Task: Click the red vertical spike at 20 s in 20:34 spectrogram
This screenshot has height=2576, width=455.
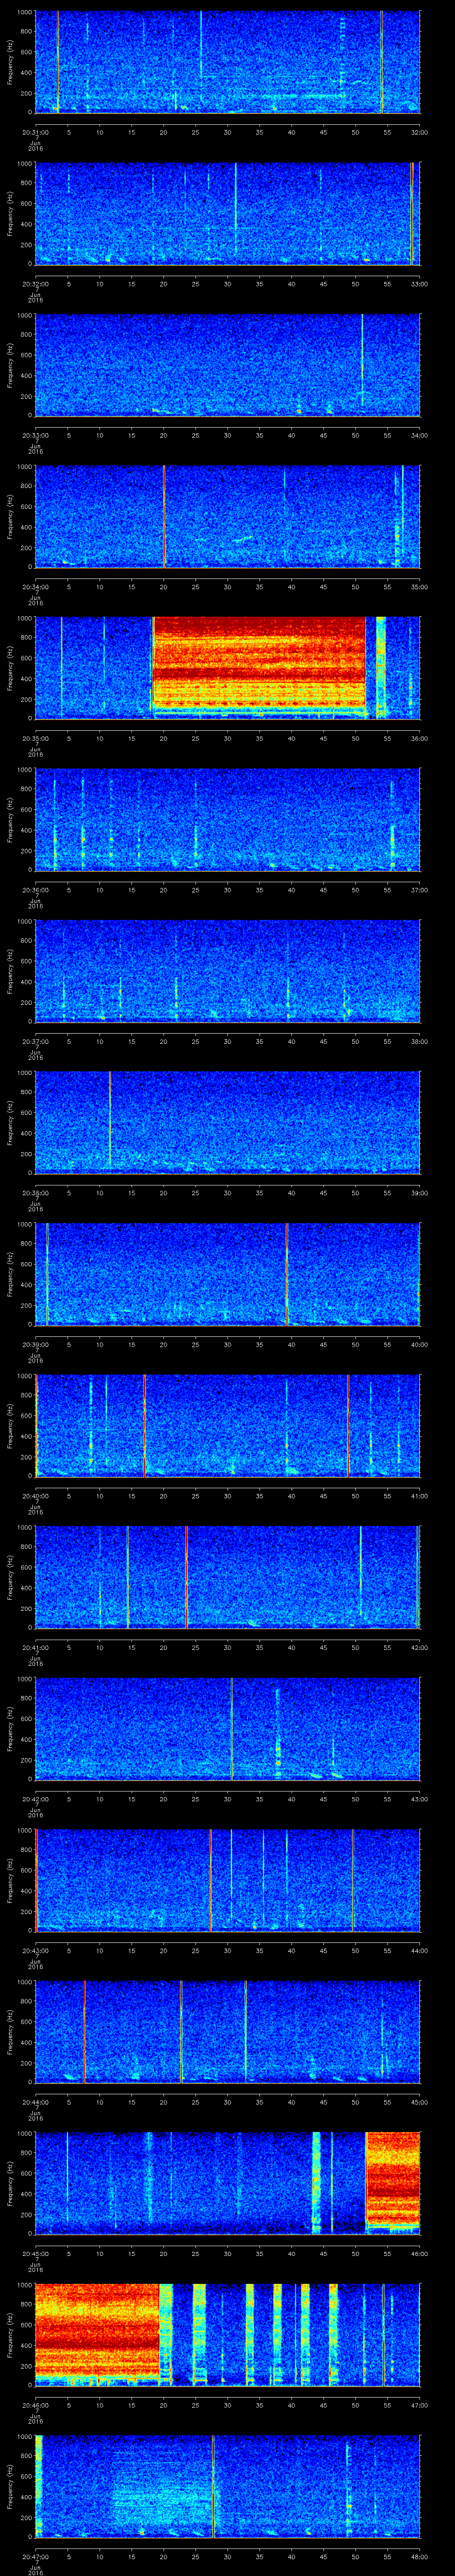Action: (x=164, y=516)
